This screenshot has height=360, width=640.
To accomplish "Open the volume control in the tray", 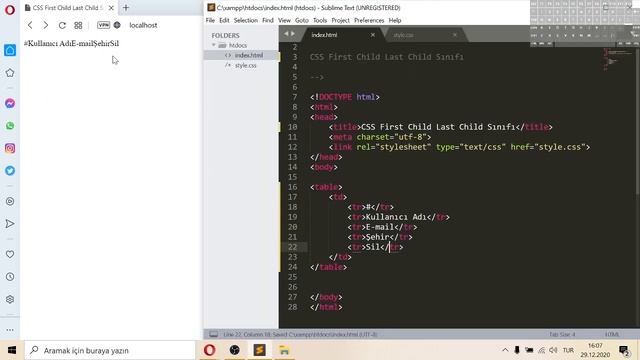I will pyautogui.click(x=553, y=350).
